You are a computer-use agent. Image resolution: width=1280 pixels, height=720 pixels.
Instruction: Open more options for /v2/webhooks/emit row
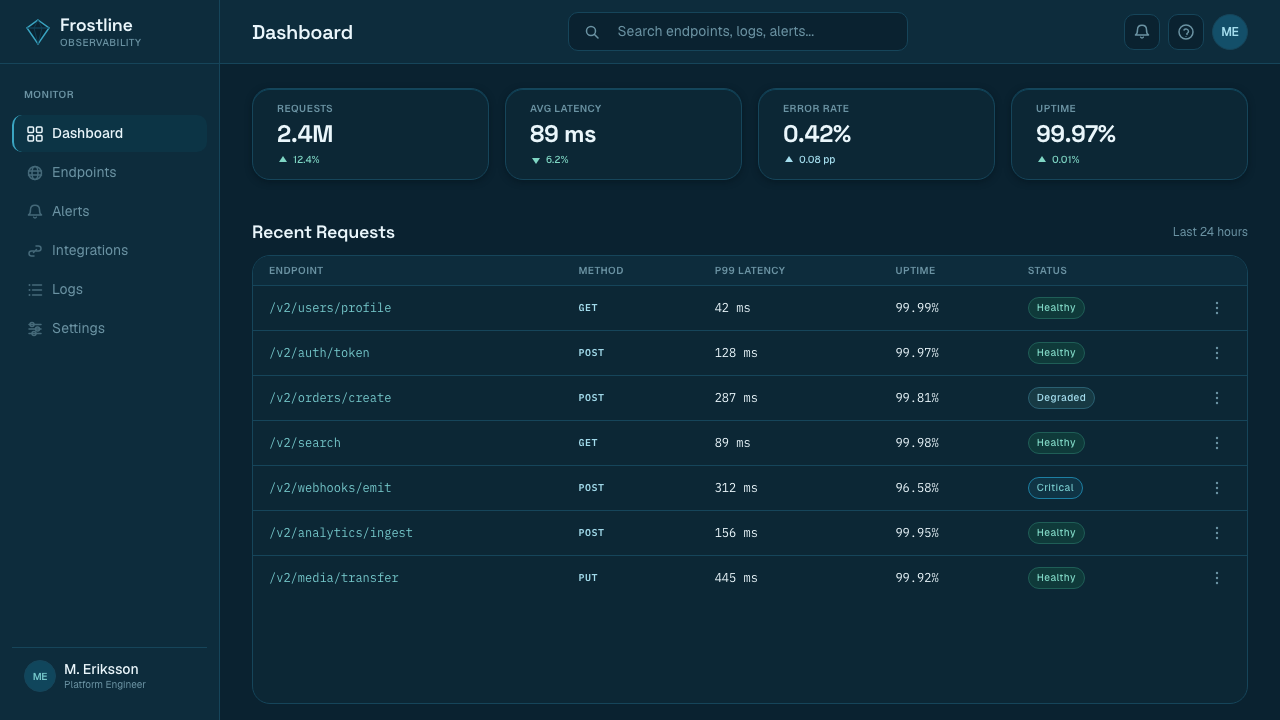click(1217, 488)
